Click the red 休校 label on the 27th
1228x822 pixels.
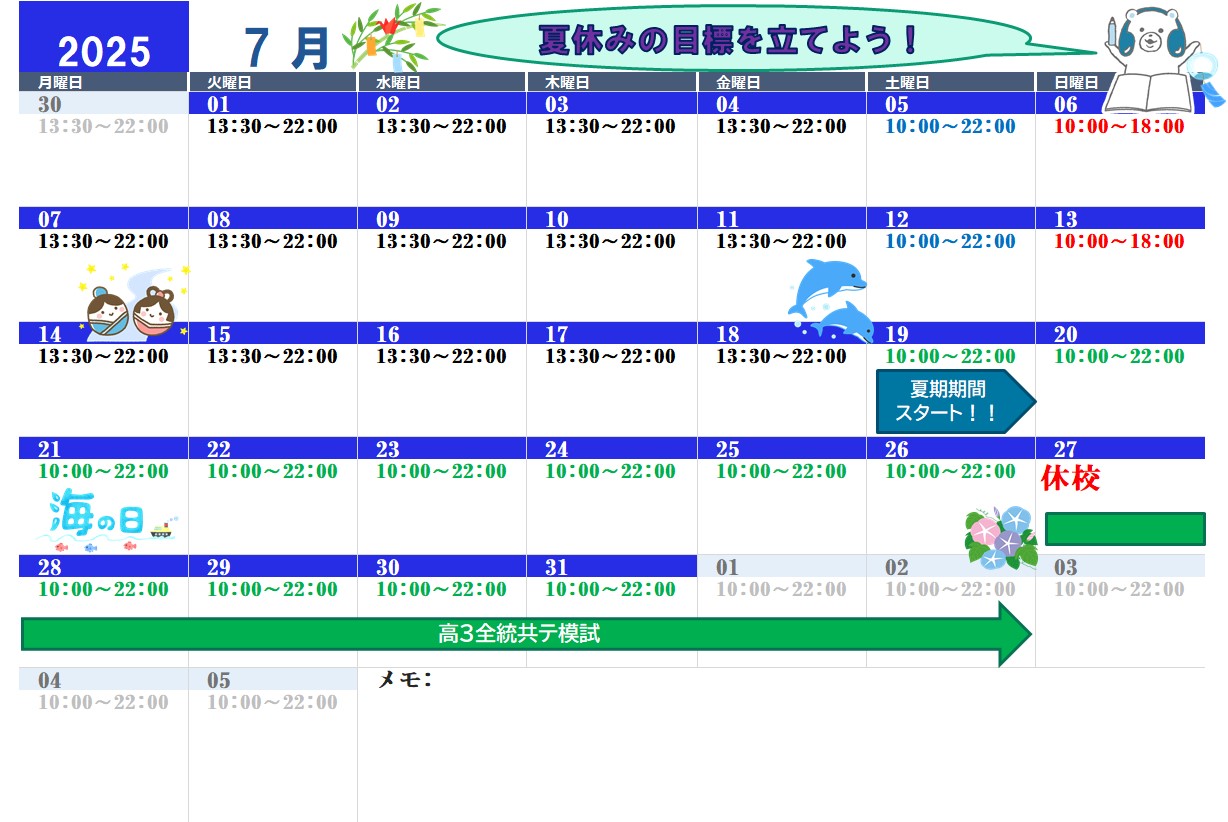click(1070, 479)
